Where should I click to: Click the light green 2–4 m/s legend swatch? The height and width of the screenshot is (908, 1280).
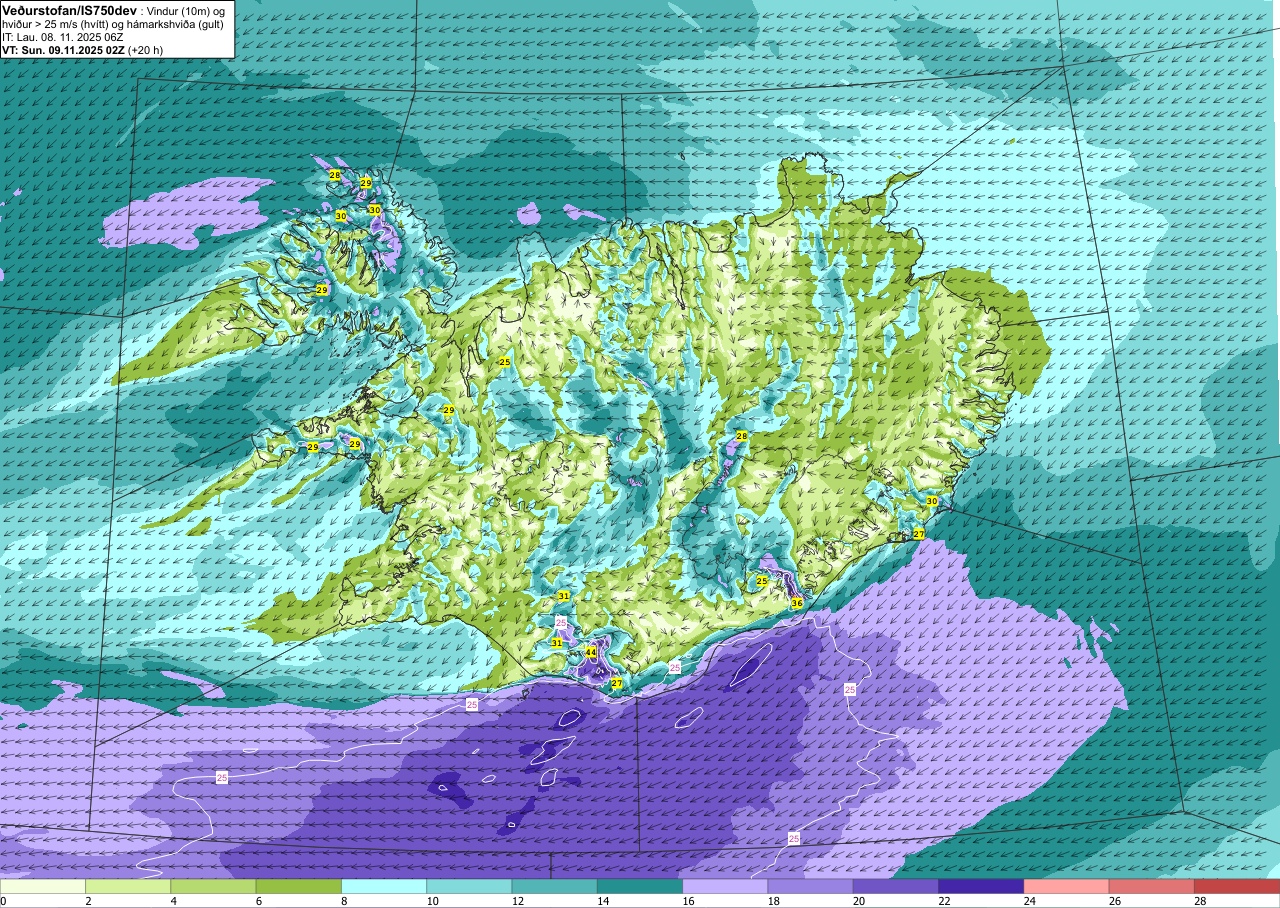[x=128, y=886]
